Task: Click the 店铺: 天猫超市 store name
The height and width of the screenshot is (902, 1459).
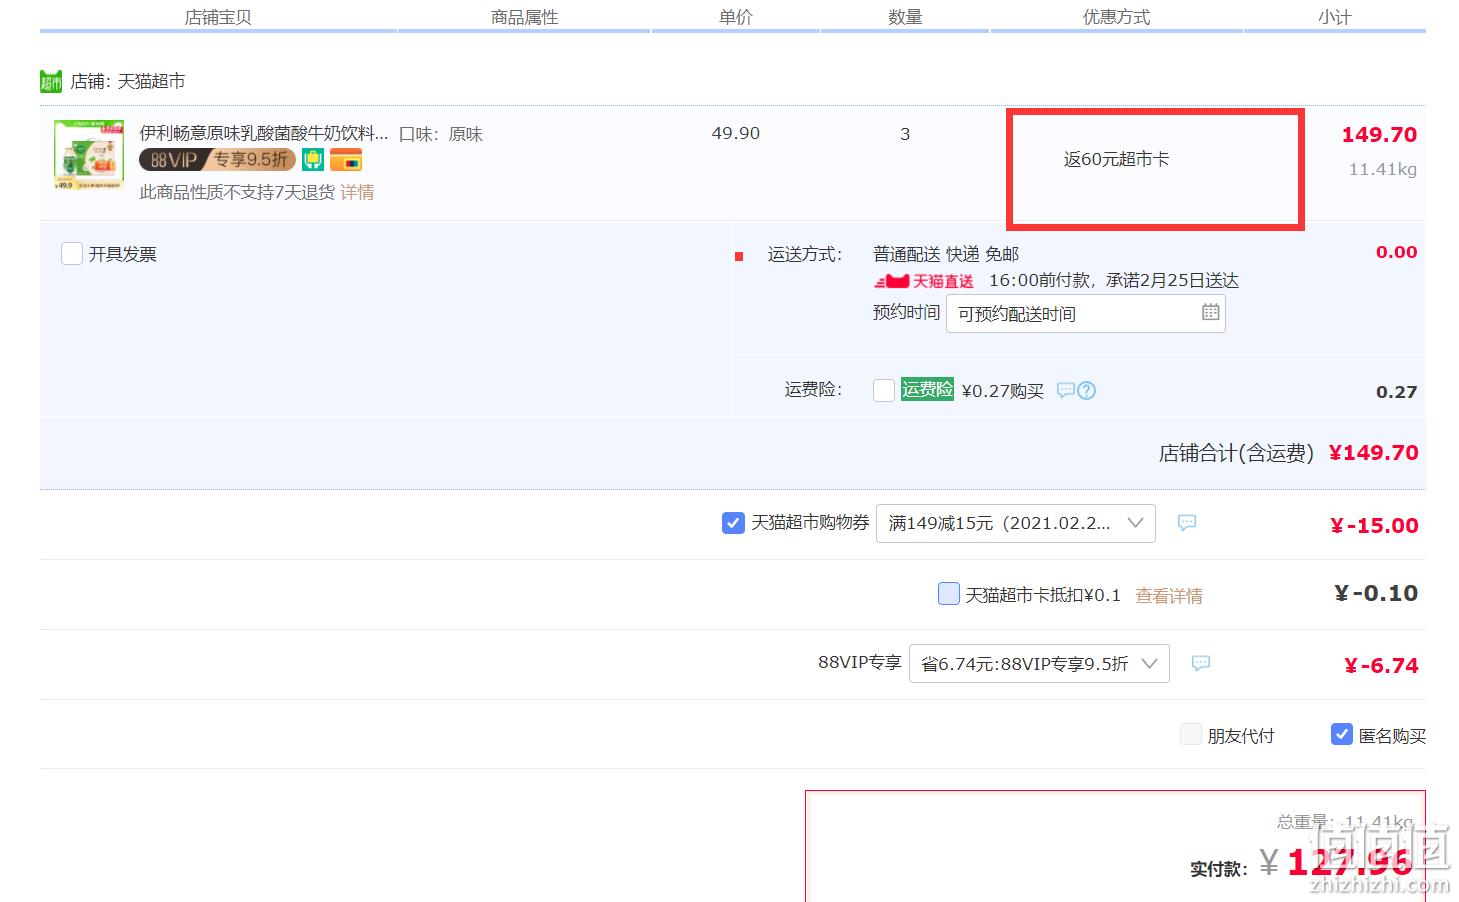Action: tap(127, 81)
